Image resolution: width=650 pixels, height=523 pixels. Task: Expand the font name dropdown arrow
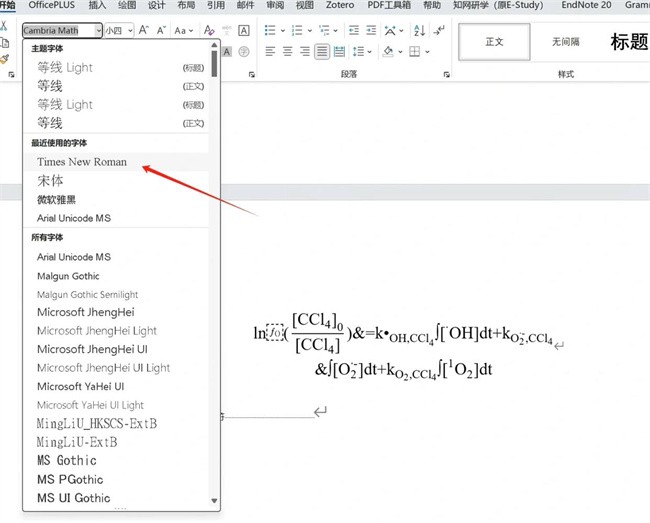(x=98, y=31)
